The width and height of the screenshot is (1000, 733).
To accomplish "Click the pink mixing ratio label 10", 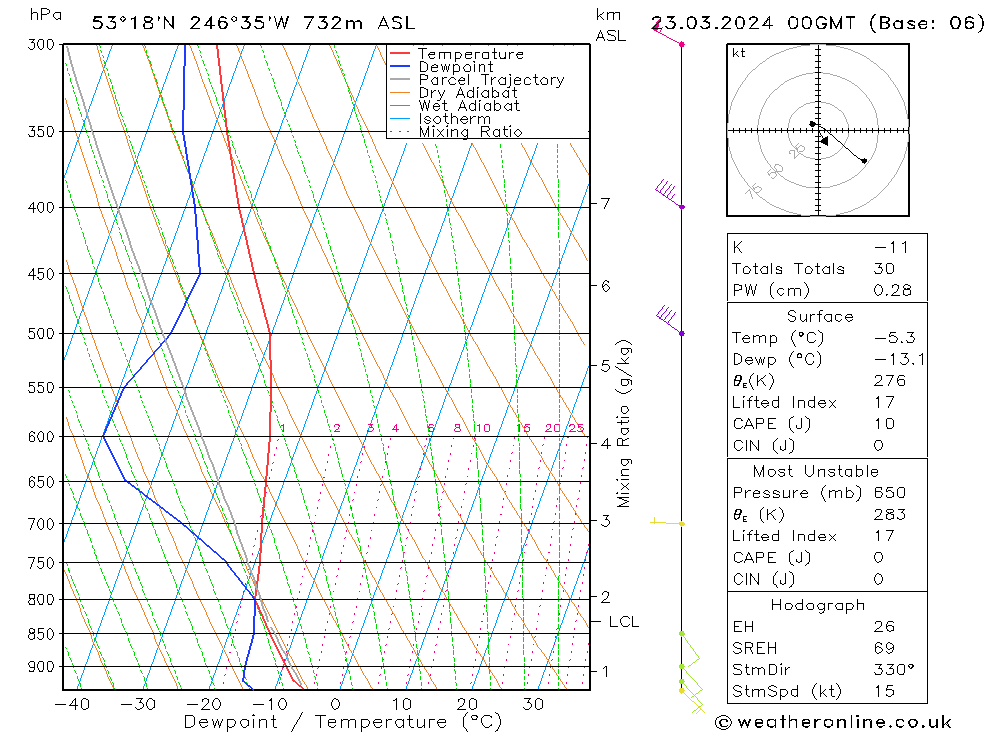I will tap(483, 428).
